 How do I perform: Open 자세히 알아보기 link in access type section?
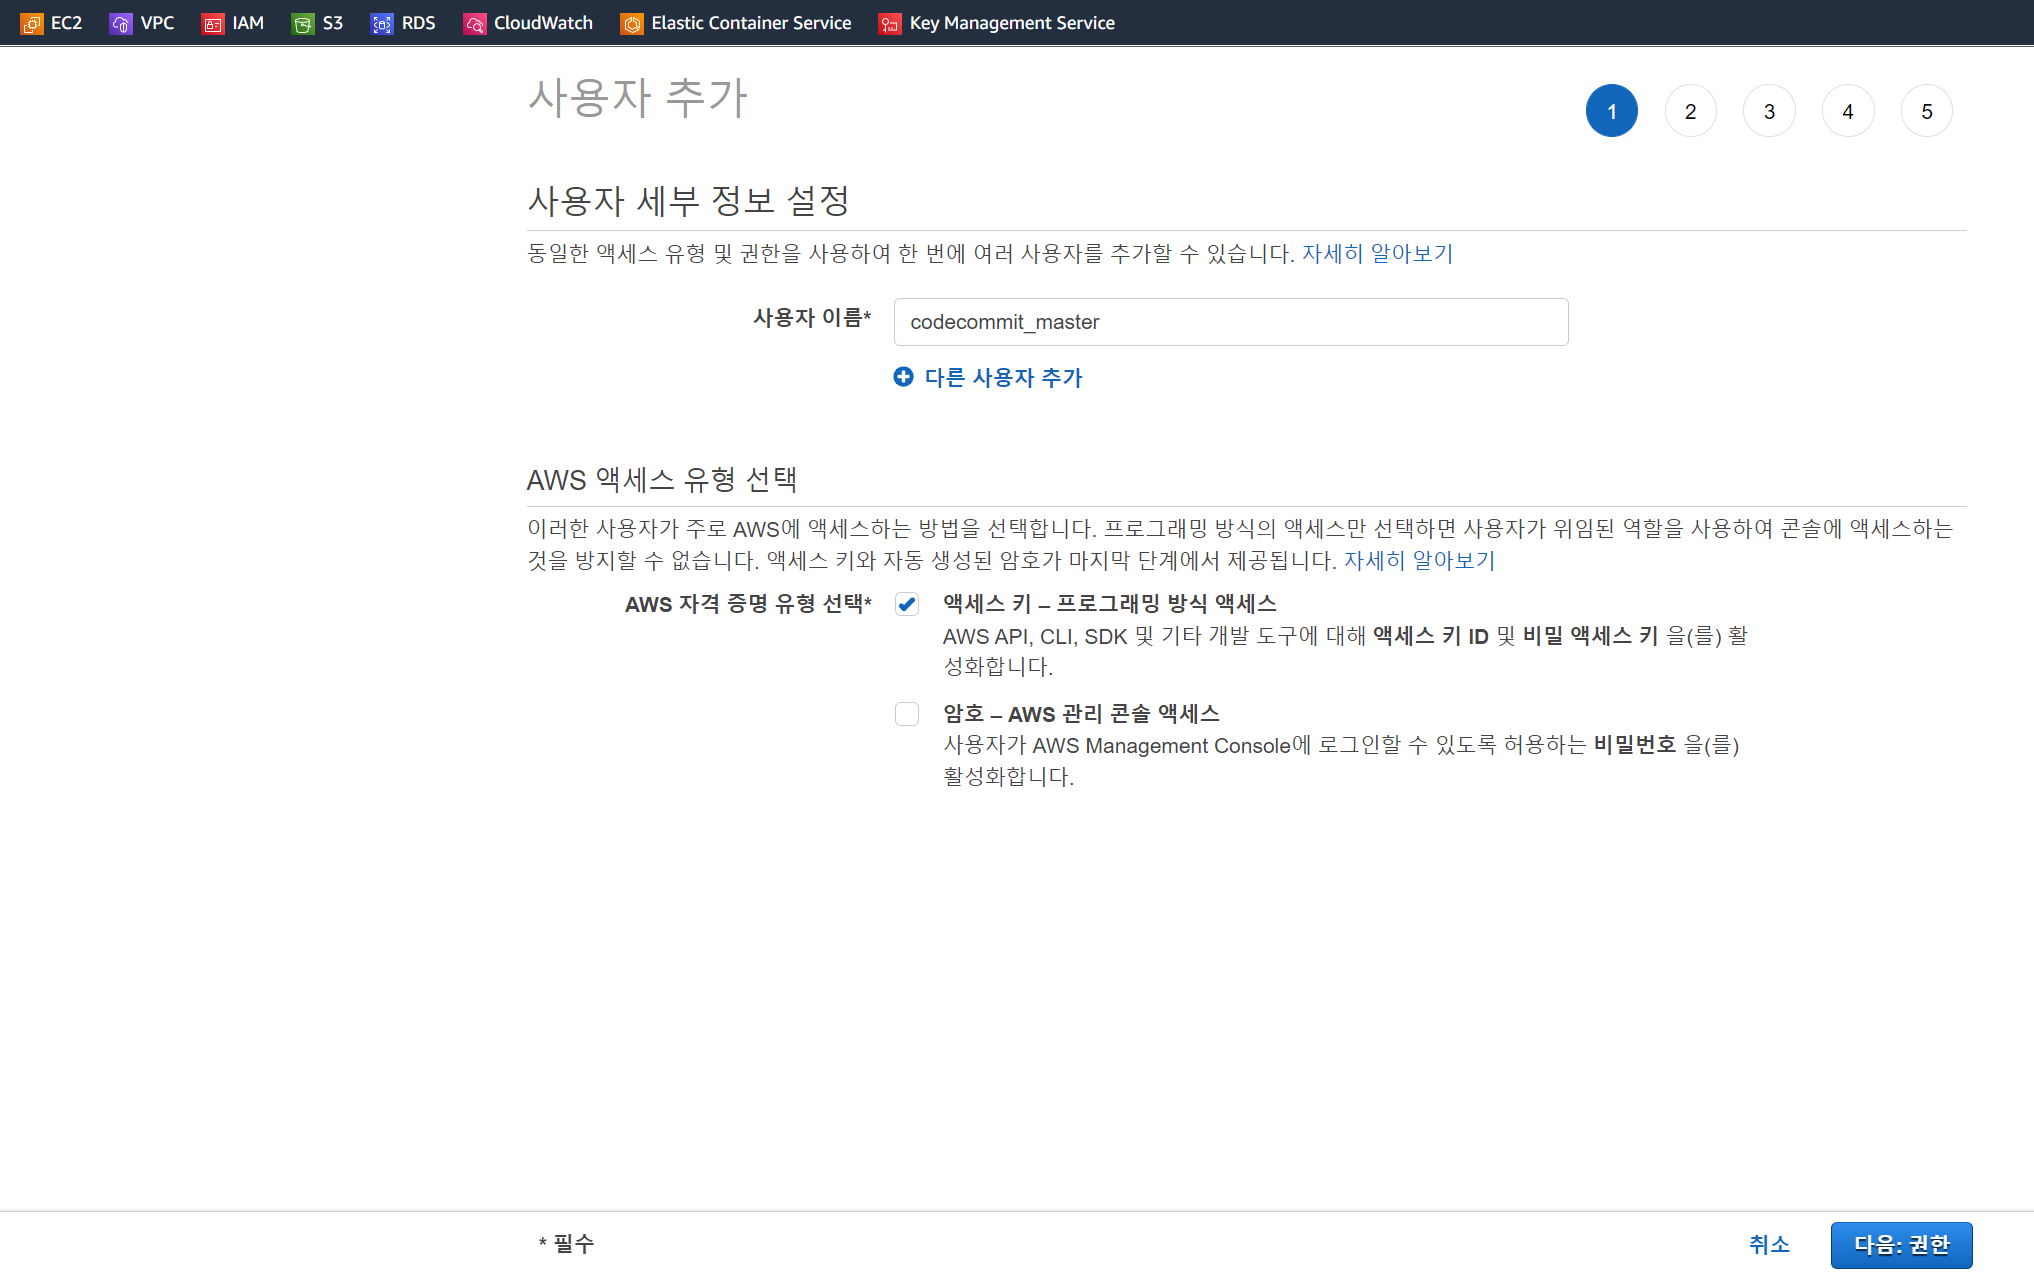coord(1419,561)
